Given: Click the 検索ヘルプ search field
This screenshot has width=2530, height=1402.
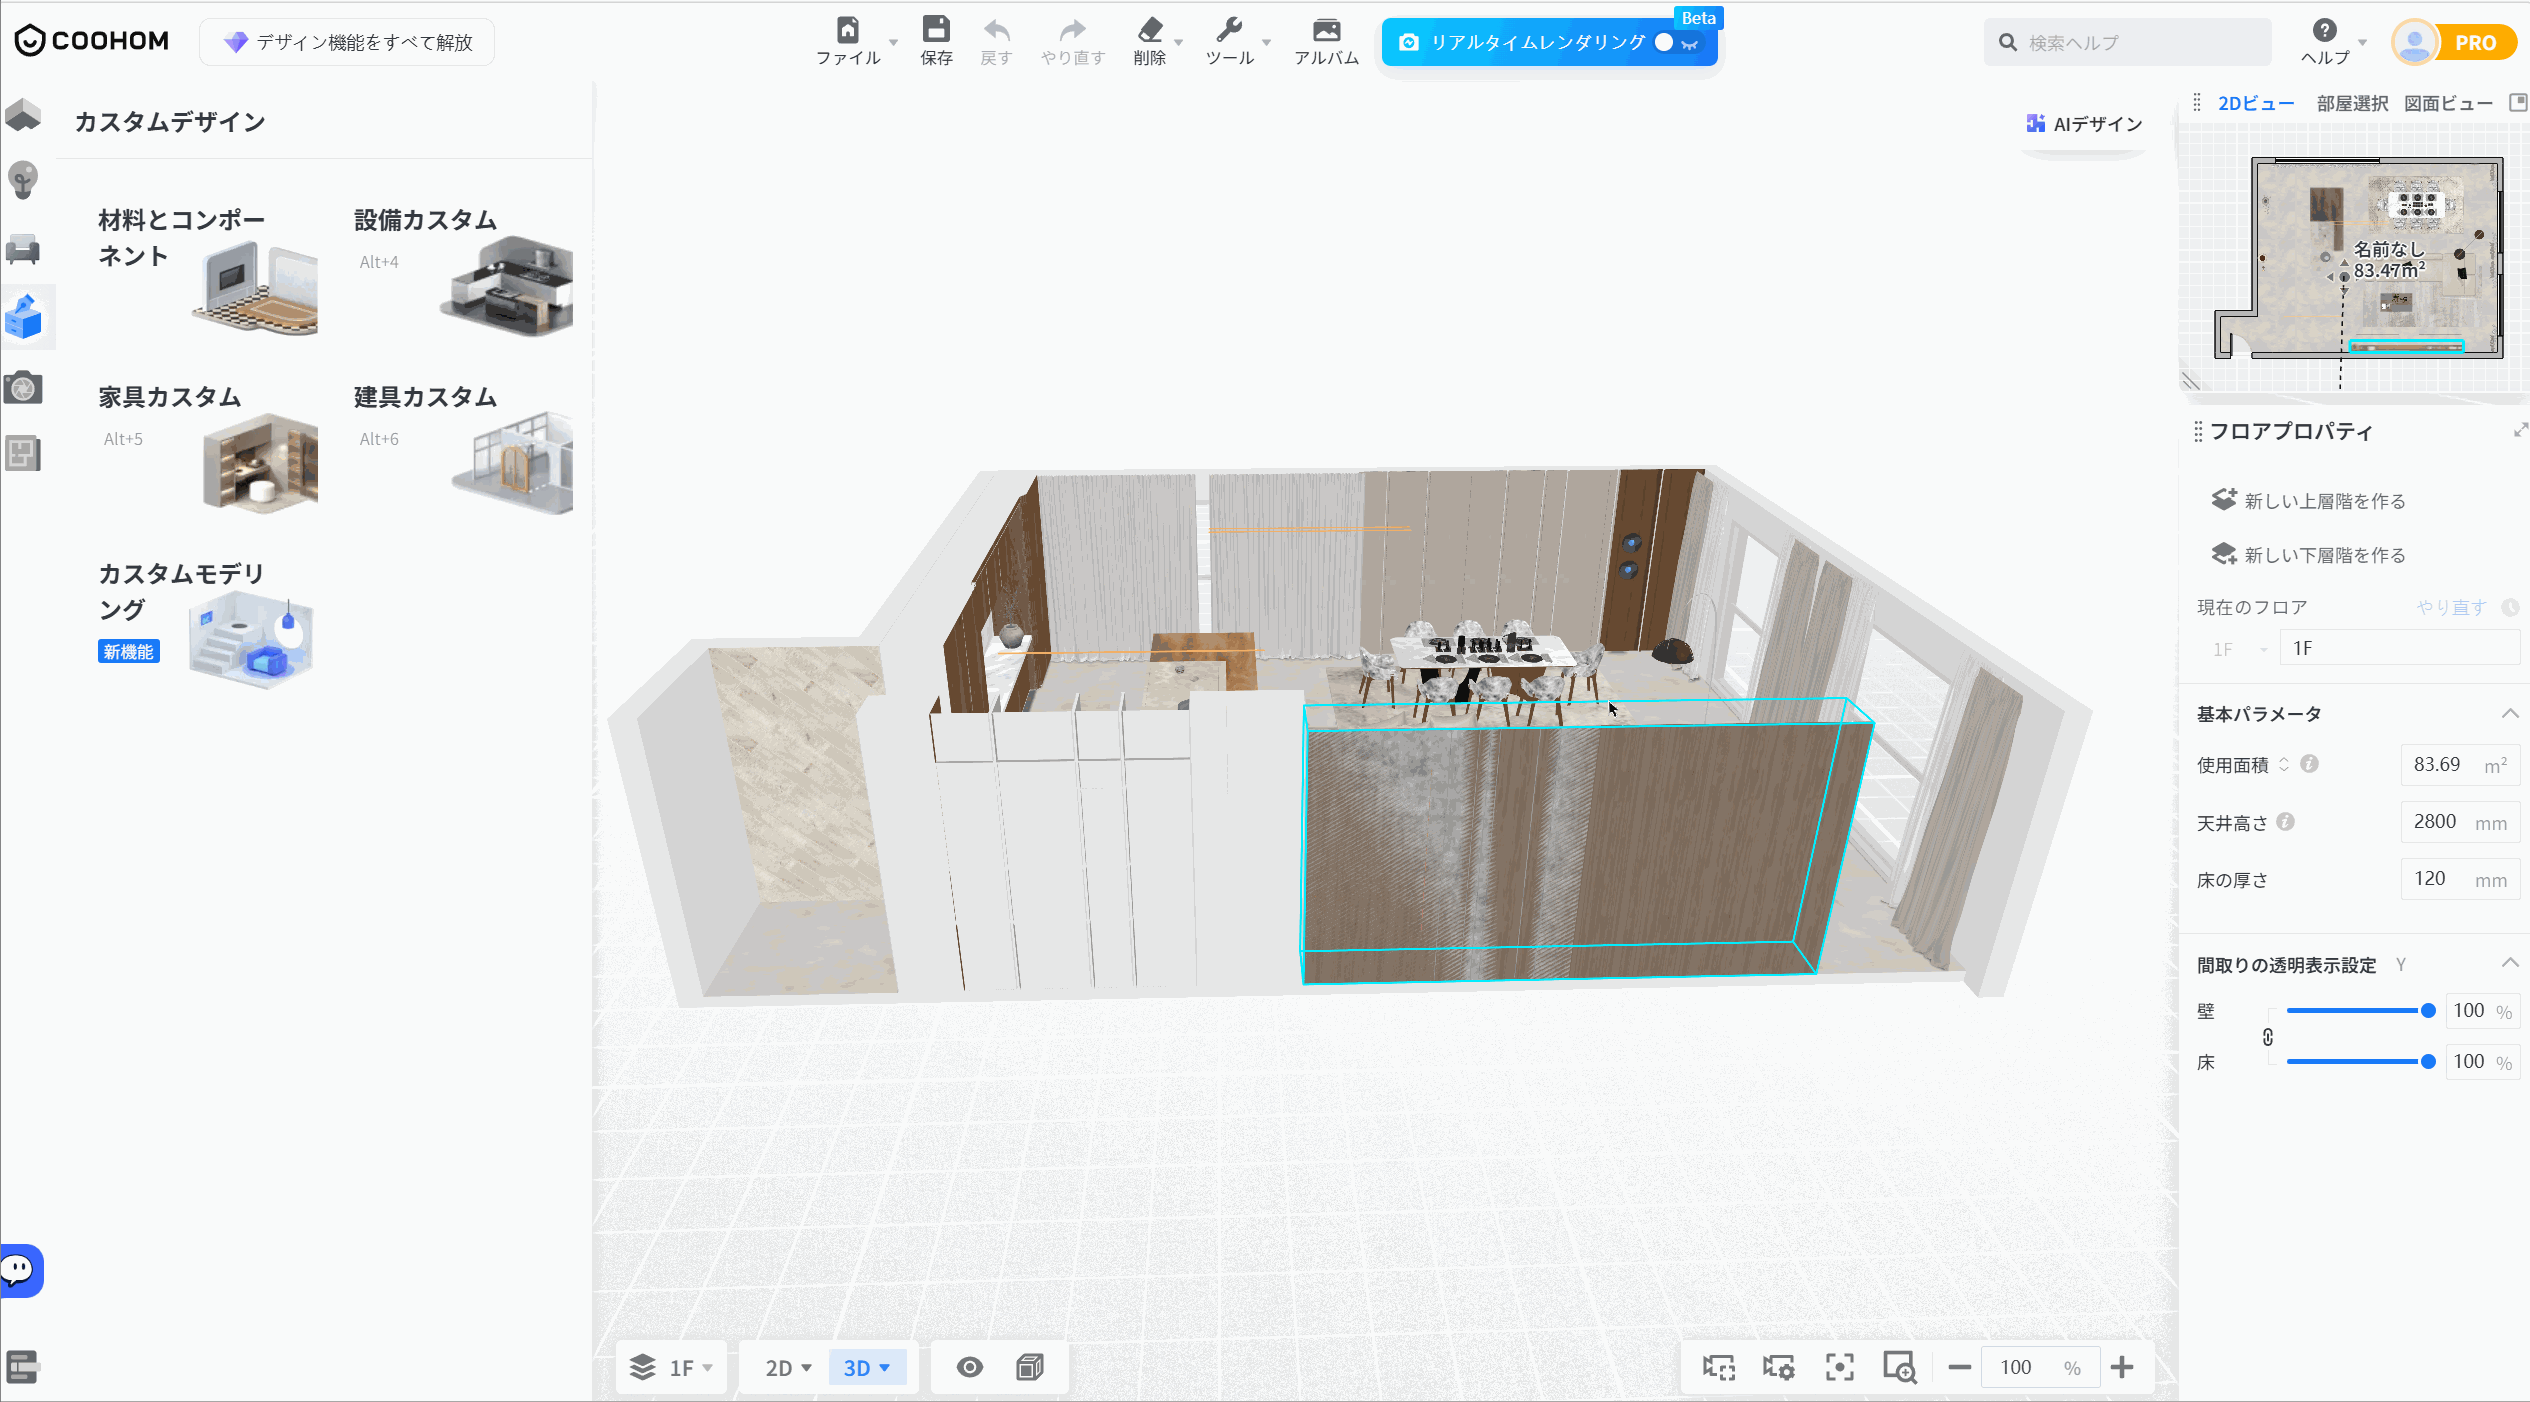Looking at the screenshot, I should click(x=2127, y=42).
